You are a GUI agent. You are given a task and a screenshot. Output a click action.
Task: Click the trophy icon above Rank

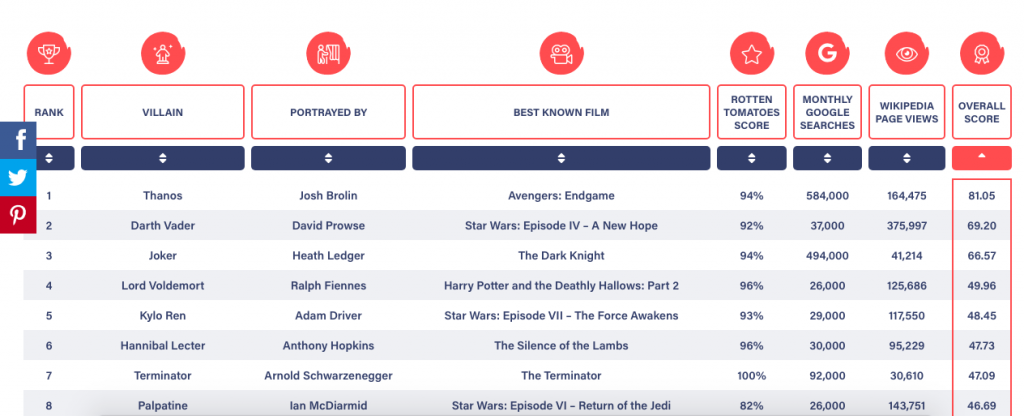47,52
